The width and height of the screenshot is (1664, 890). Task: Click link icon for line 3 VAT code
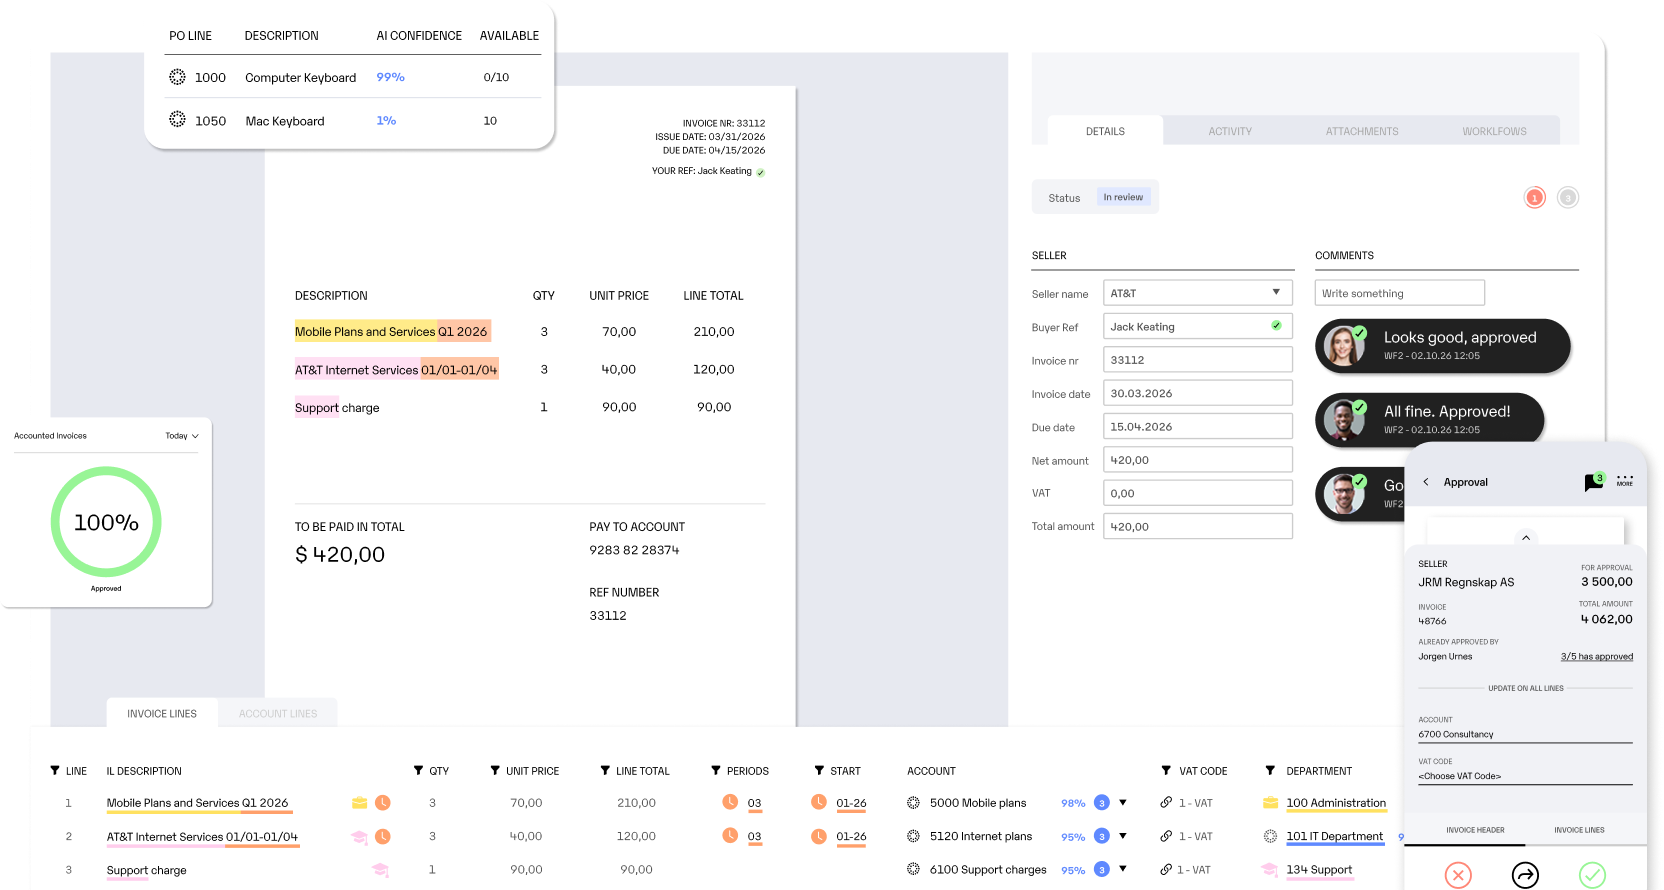(1166, 869)
